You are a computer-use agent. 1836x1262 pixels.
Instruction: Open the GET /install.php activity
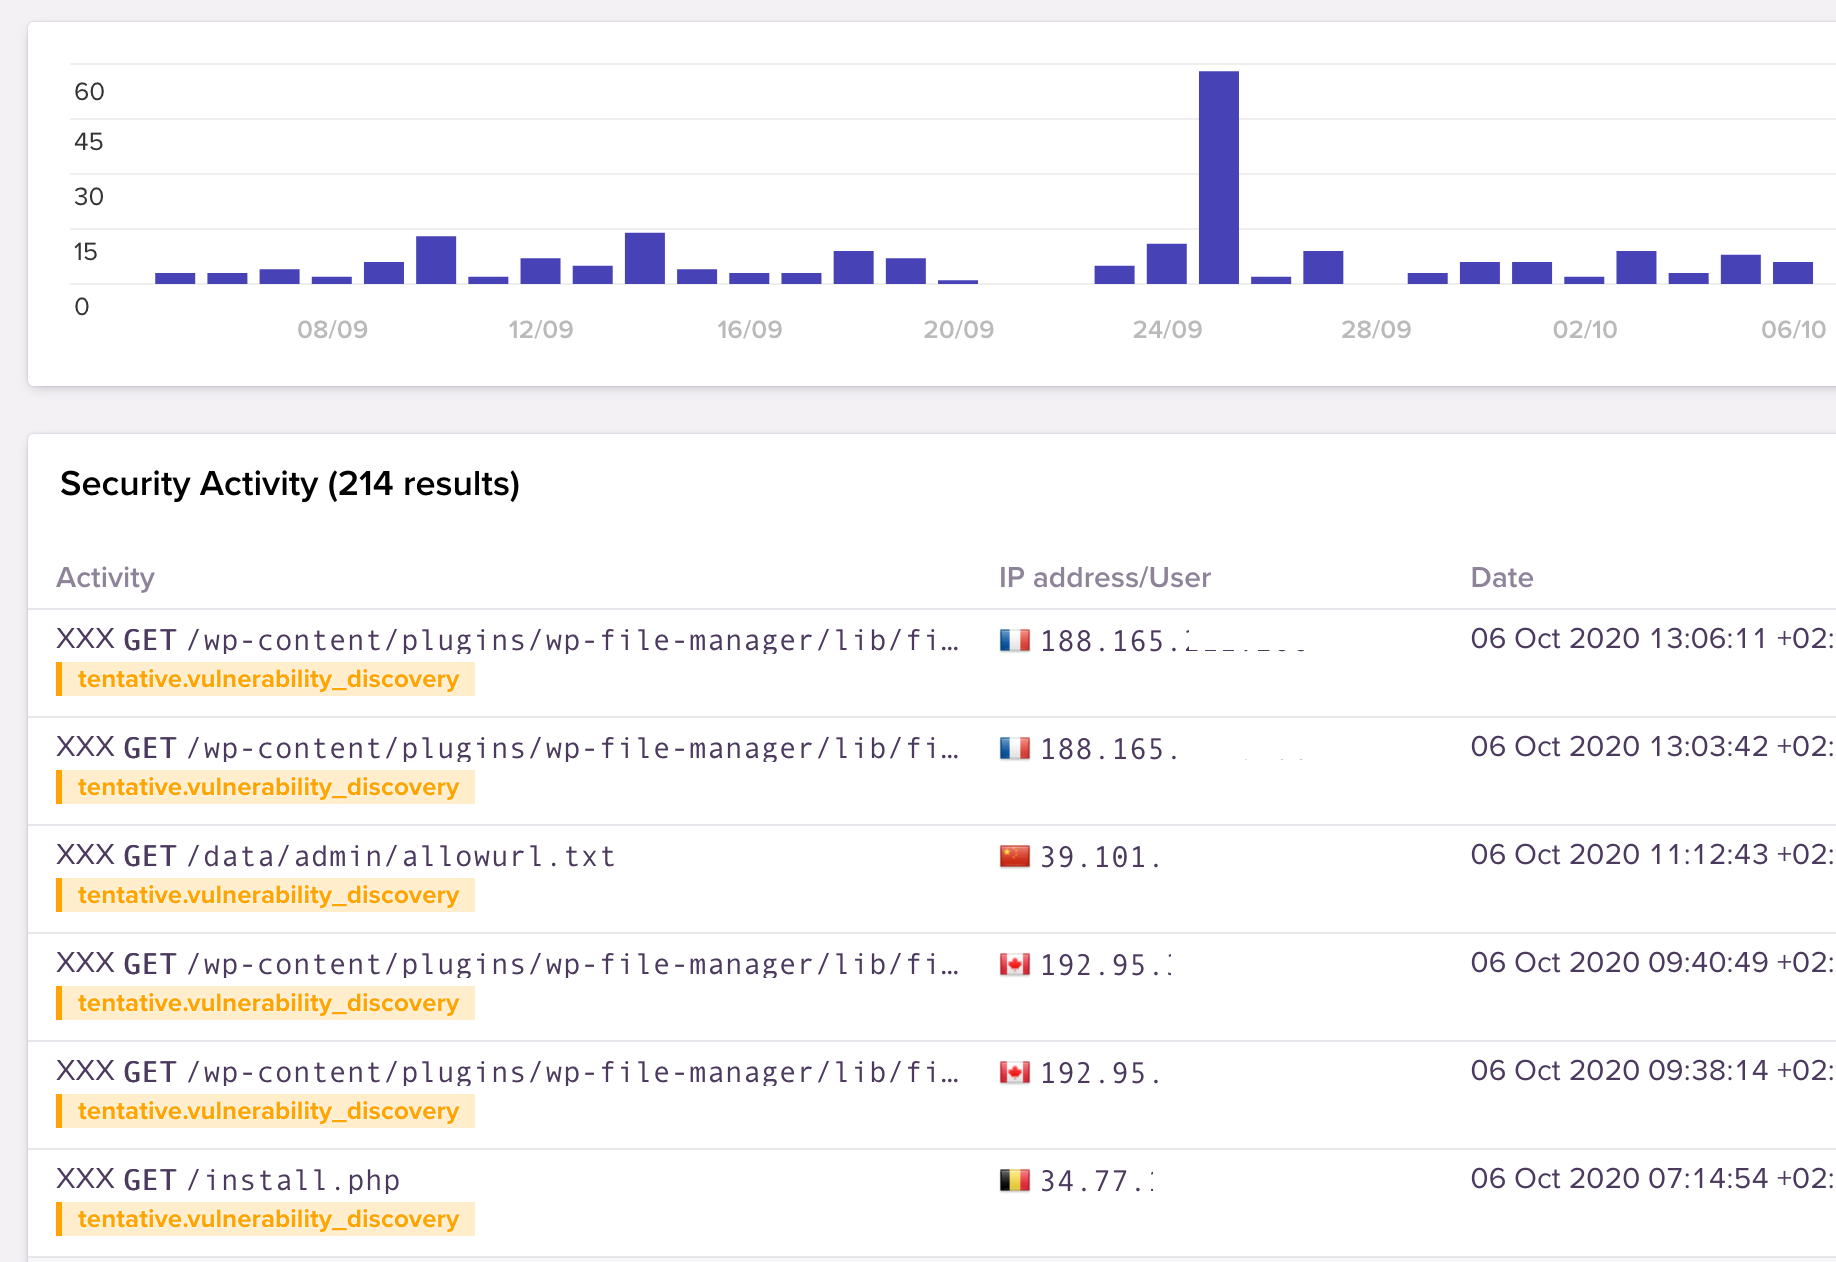coord(228,1180)
